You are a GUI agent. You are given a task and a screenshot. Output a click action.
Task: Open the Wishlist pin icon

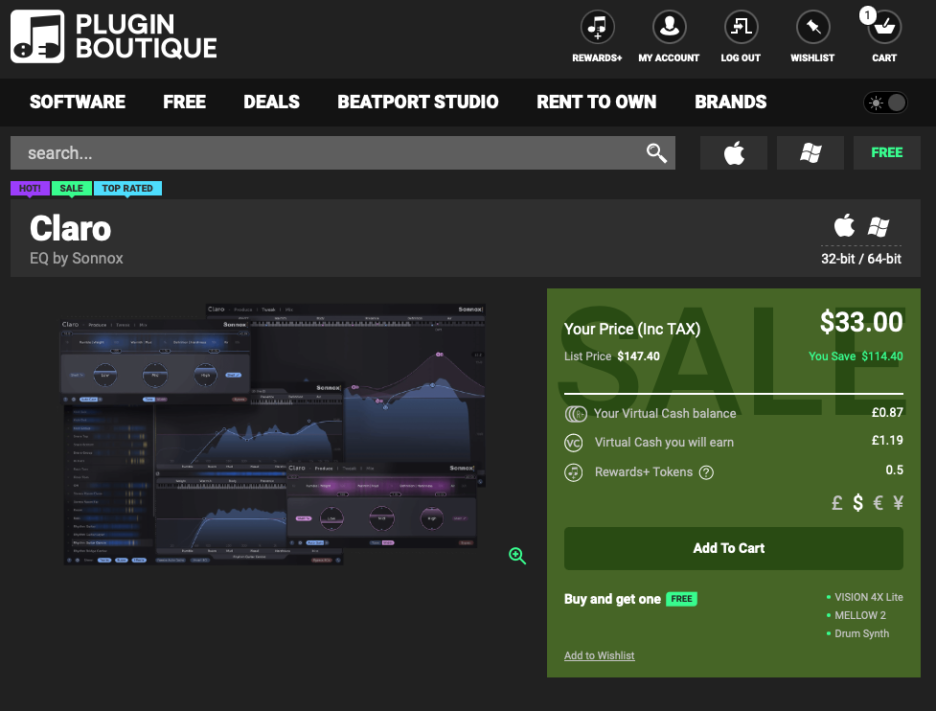coord(812,27)
